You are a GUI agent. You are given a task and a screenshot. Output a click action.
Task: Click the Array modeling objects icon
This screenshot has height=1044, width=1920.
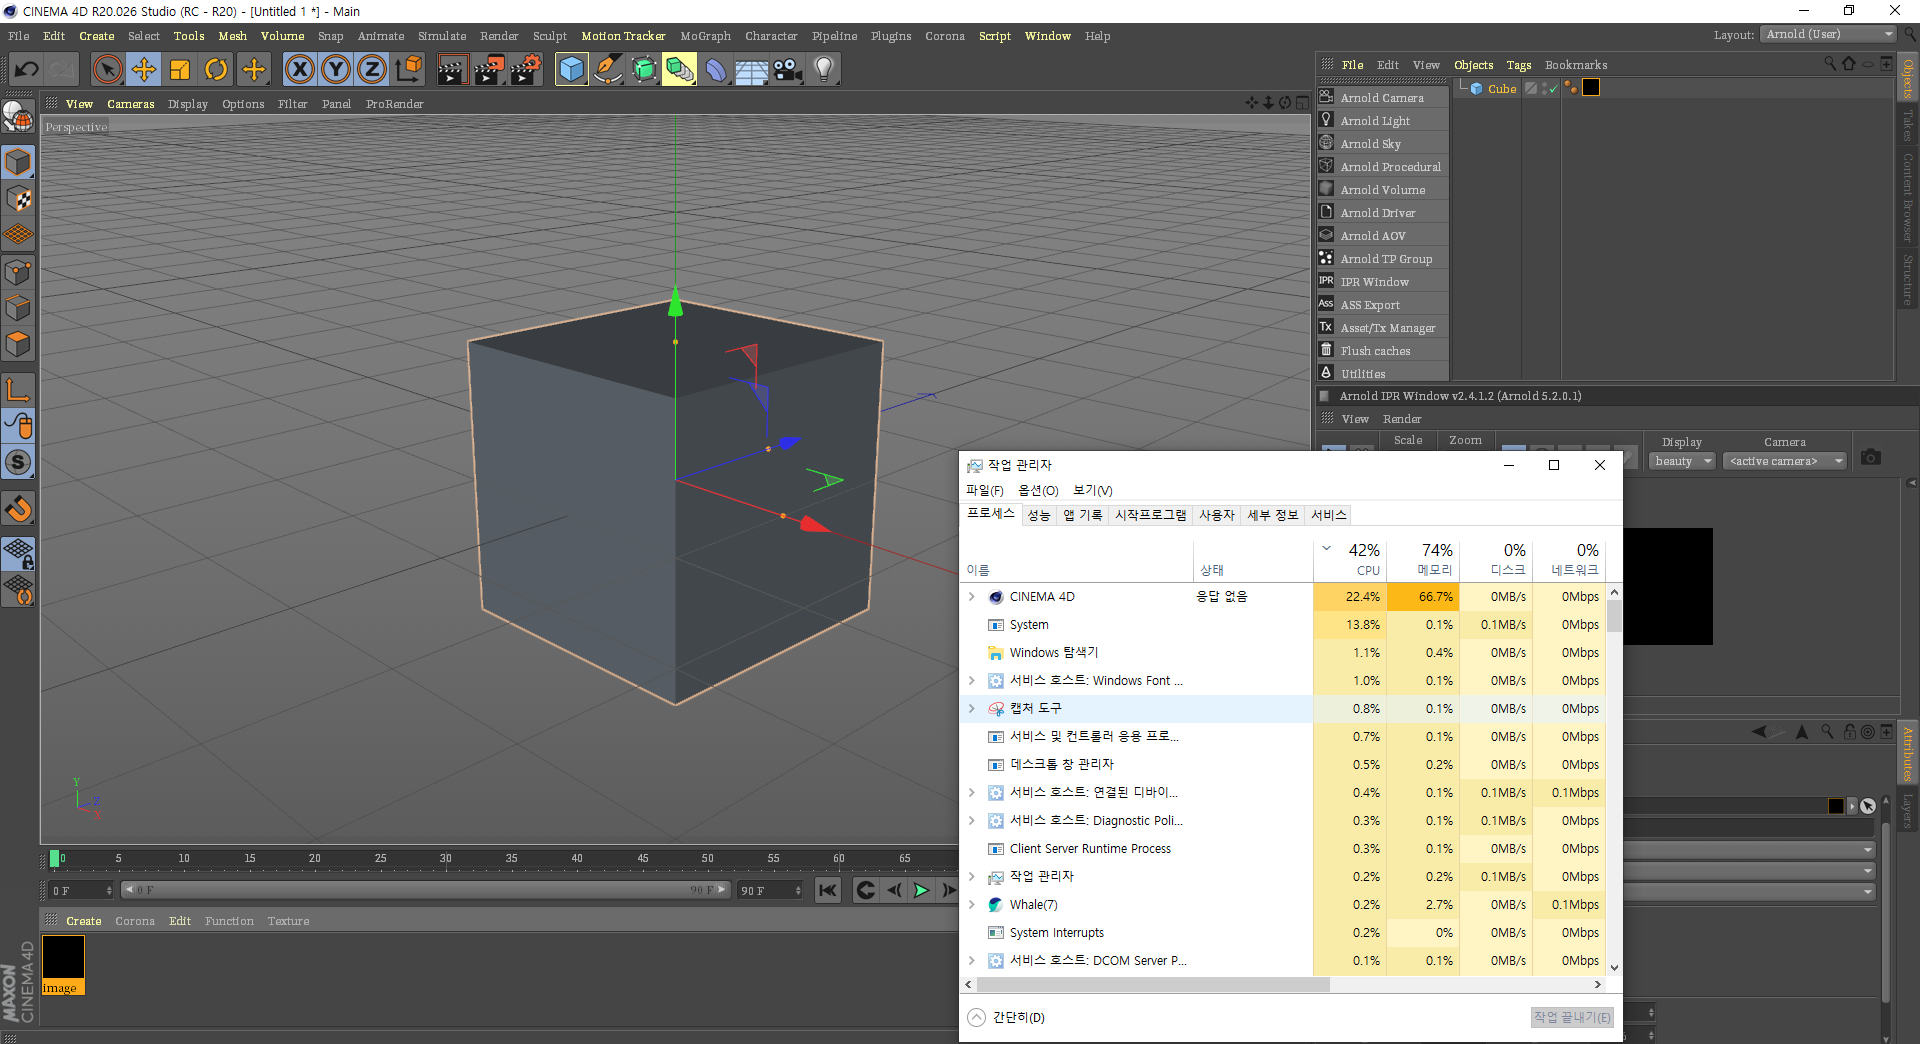coord(679,69)
